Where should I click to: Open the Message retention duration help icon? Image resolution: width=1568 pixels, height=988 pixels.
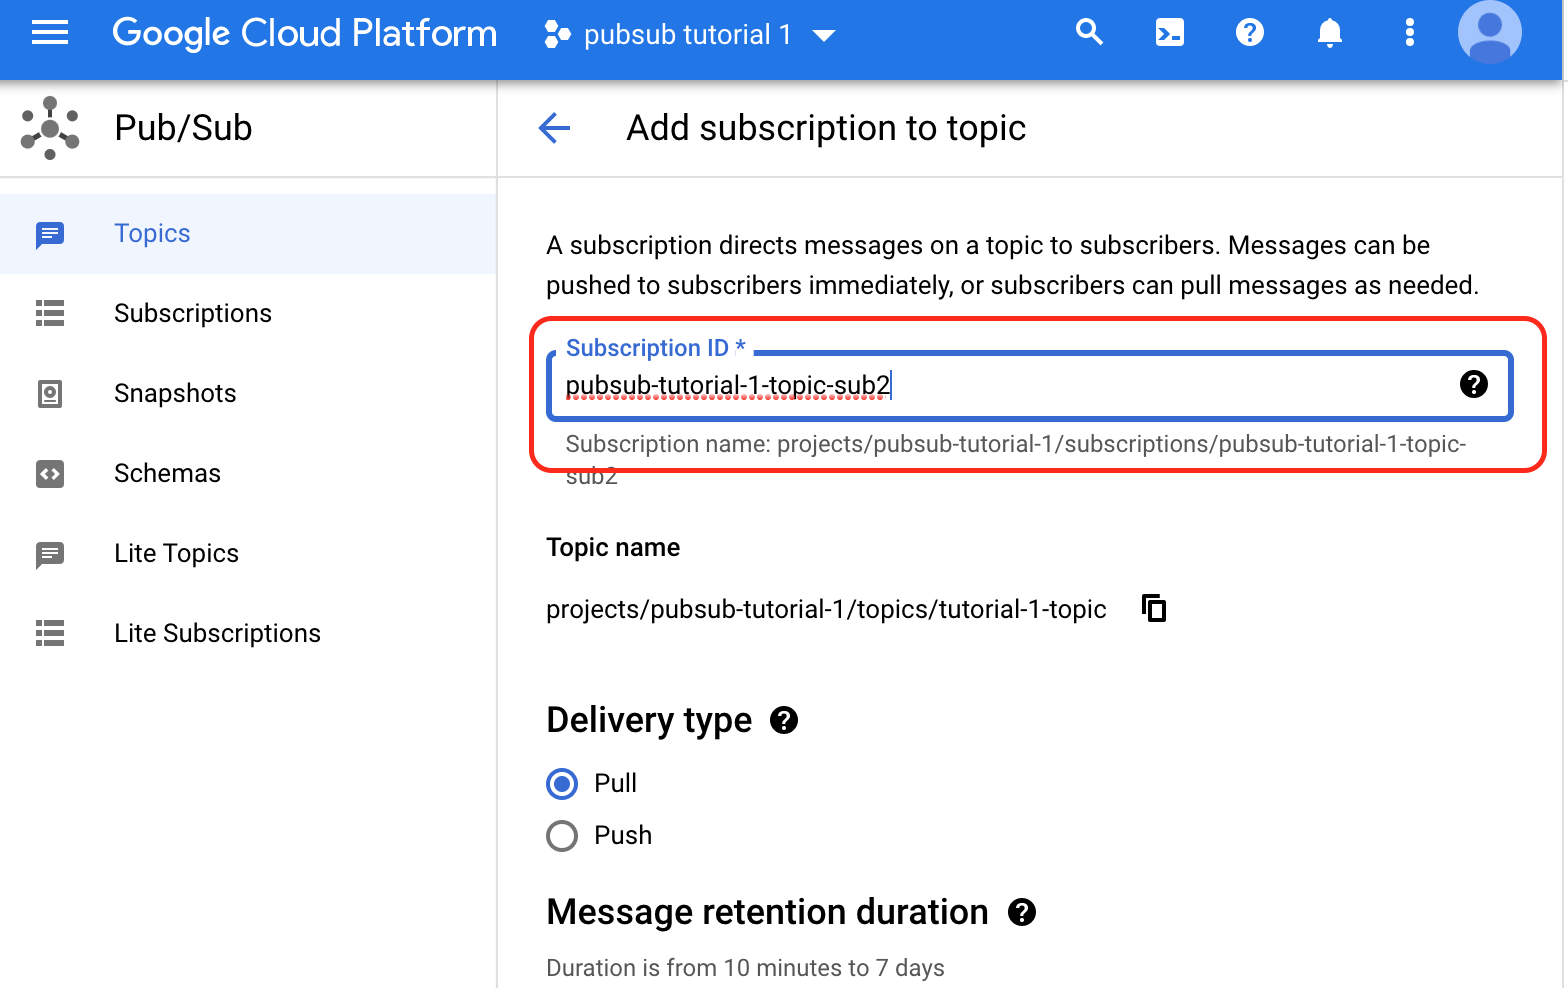click(x=1022, y=912)
